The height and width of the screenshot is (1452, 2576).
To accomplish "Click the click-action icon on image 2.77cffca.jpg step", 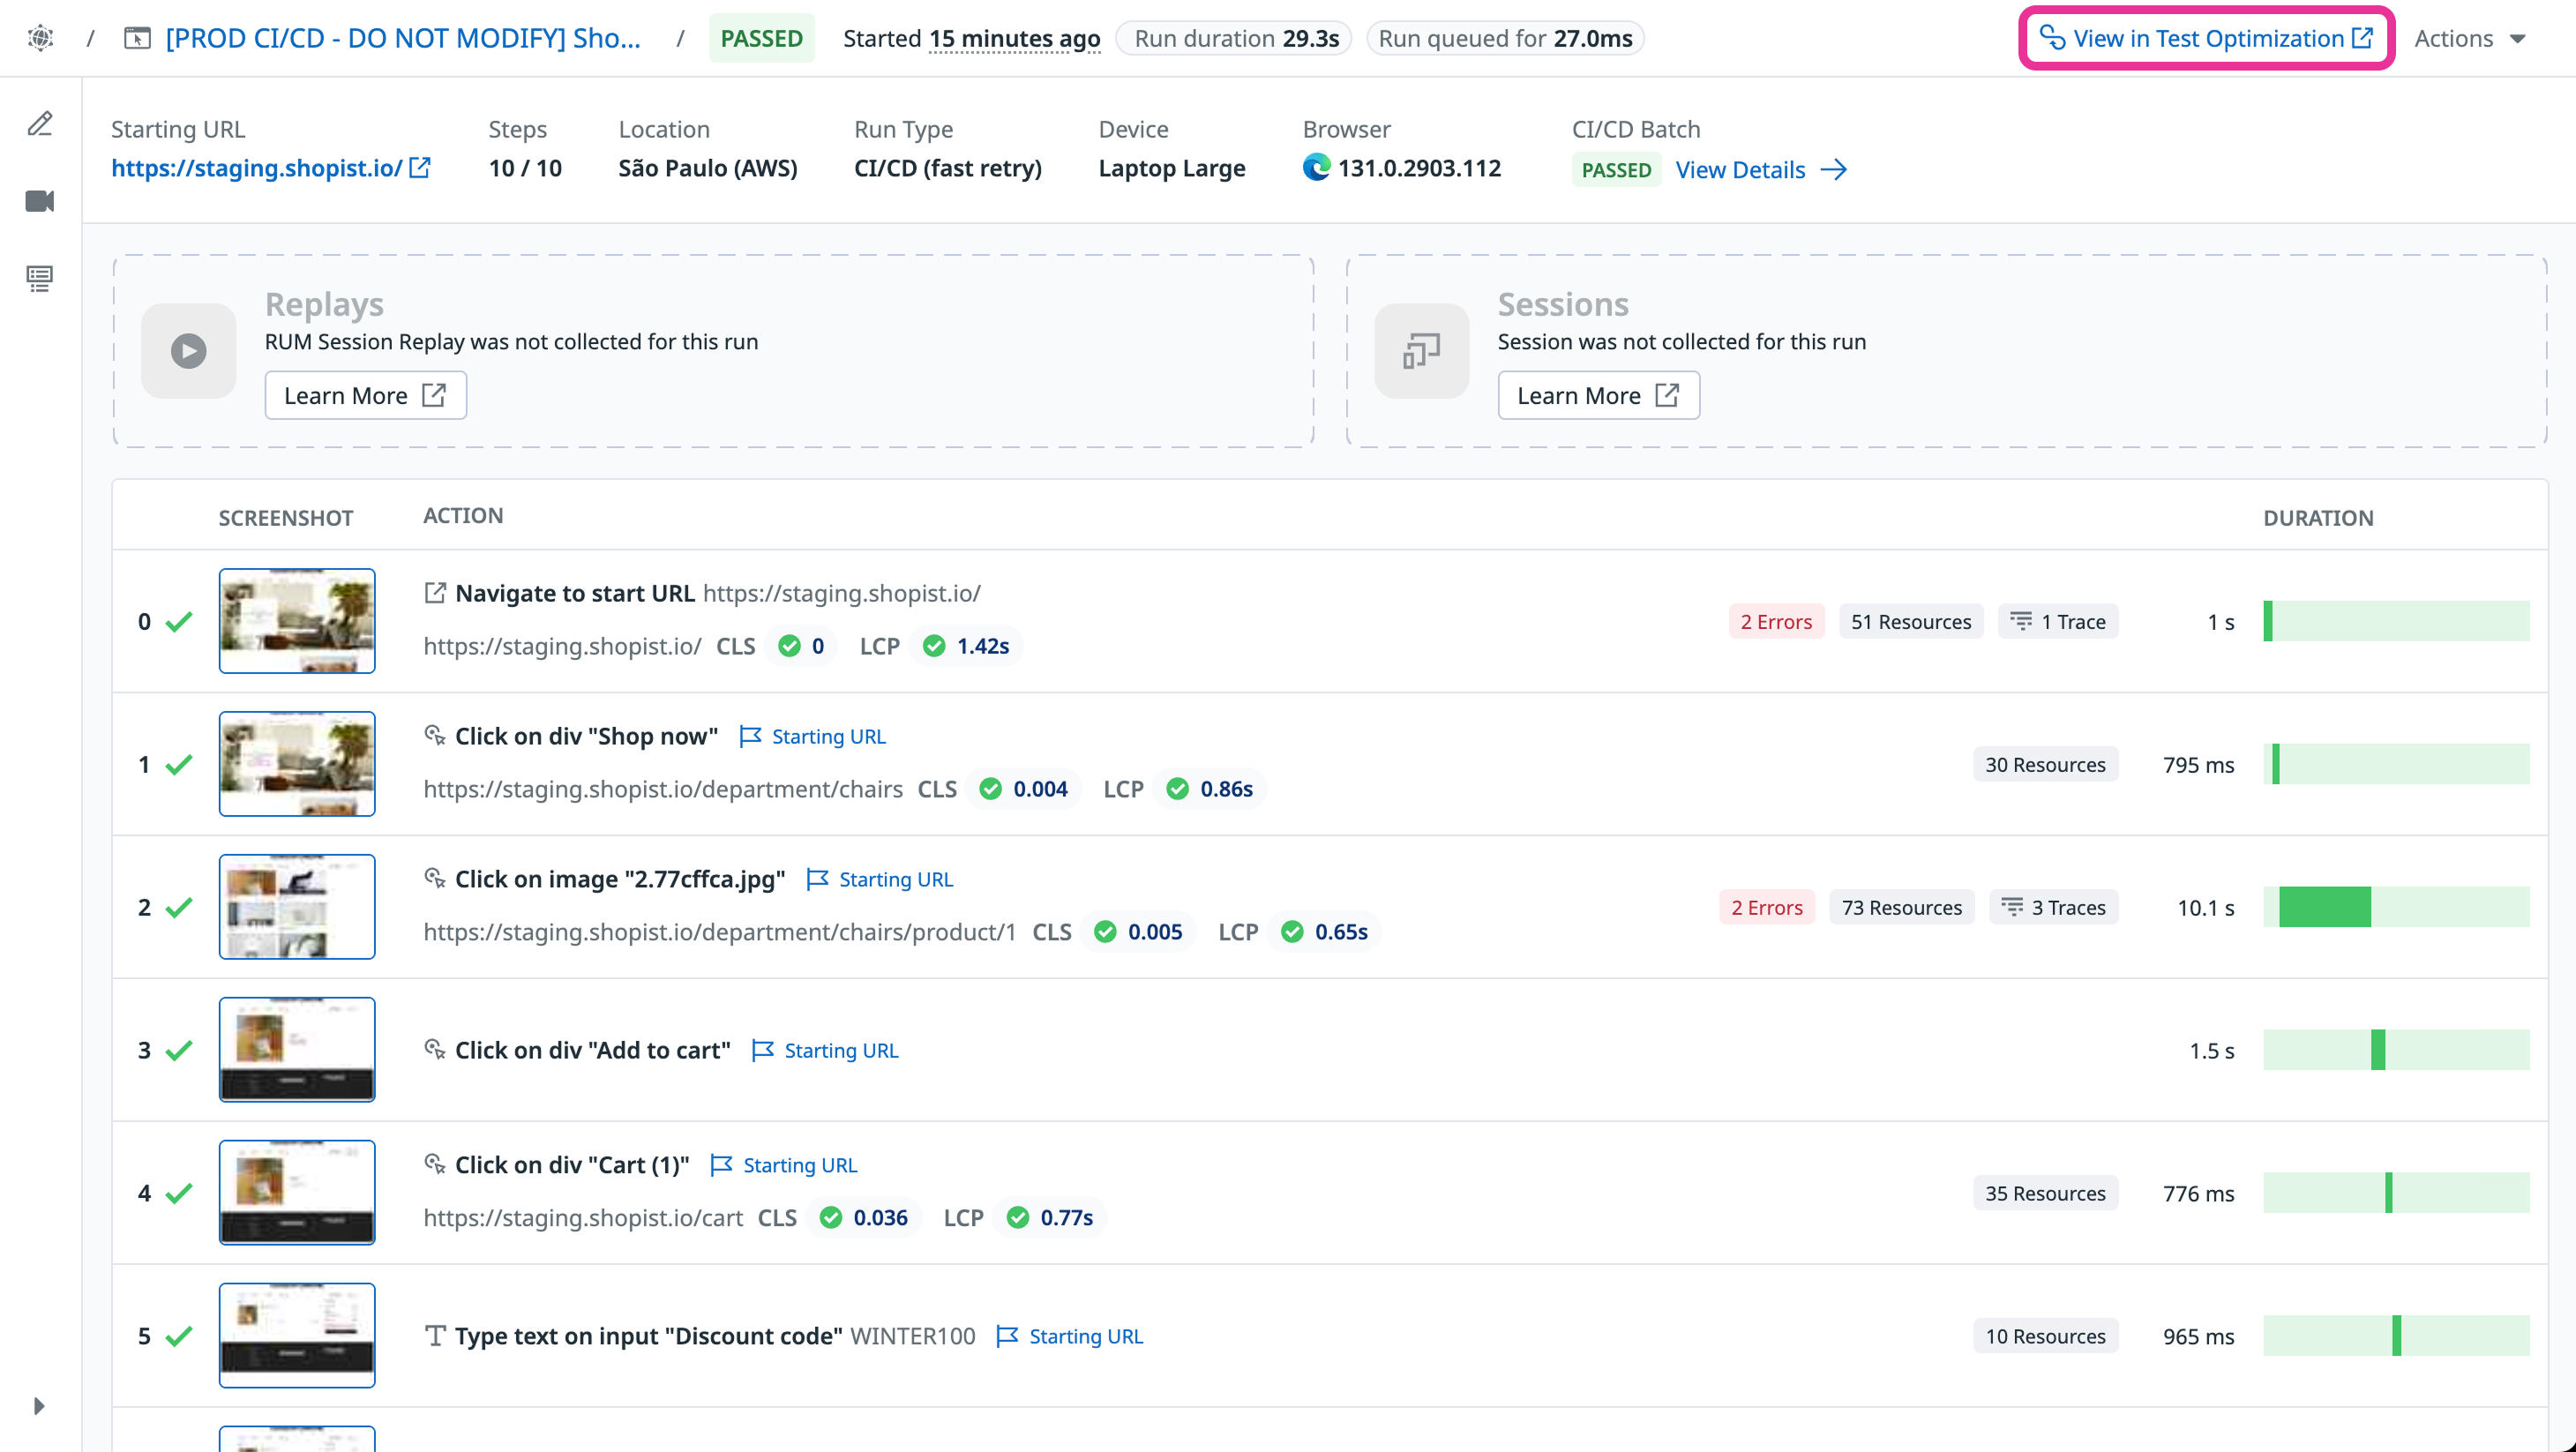I will 434,879.
